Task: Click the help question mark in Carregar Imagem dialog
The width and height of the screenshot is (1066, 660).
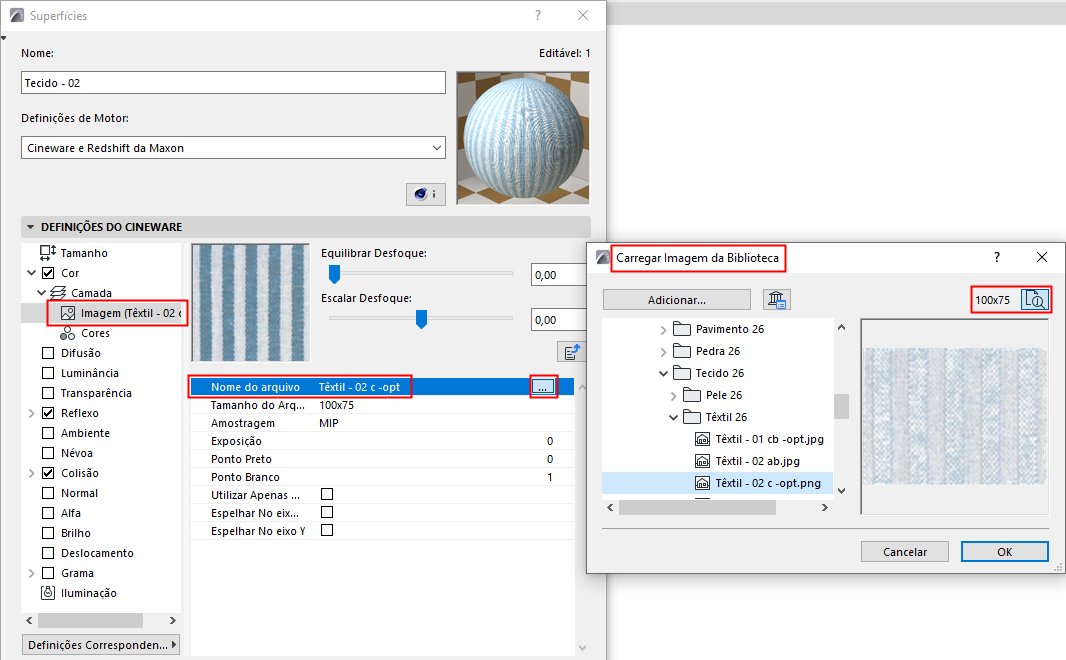Action: tap(997, 257)
